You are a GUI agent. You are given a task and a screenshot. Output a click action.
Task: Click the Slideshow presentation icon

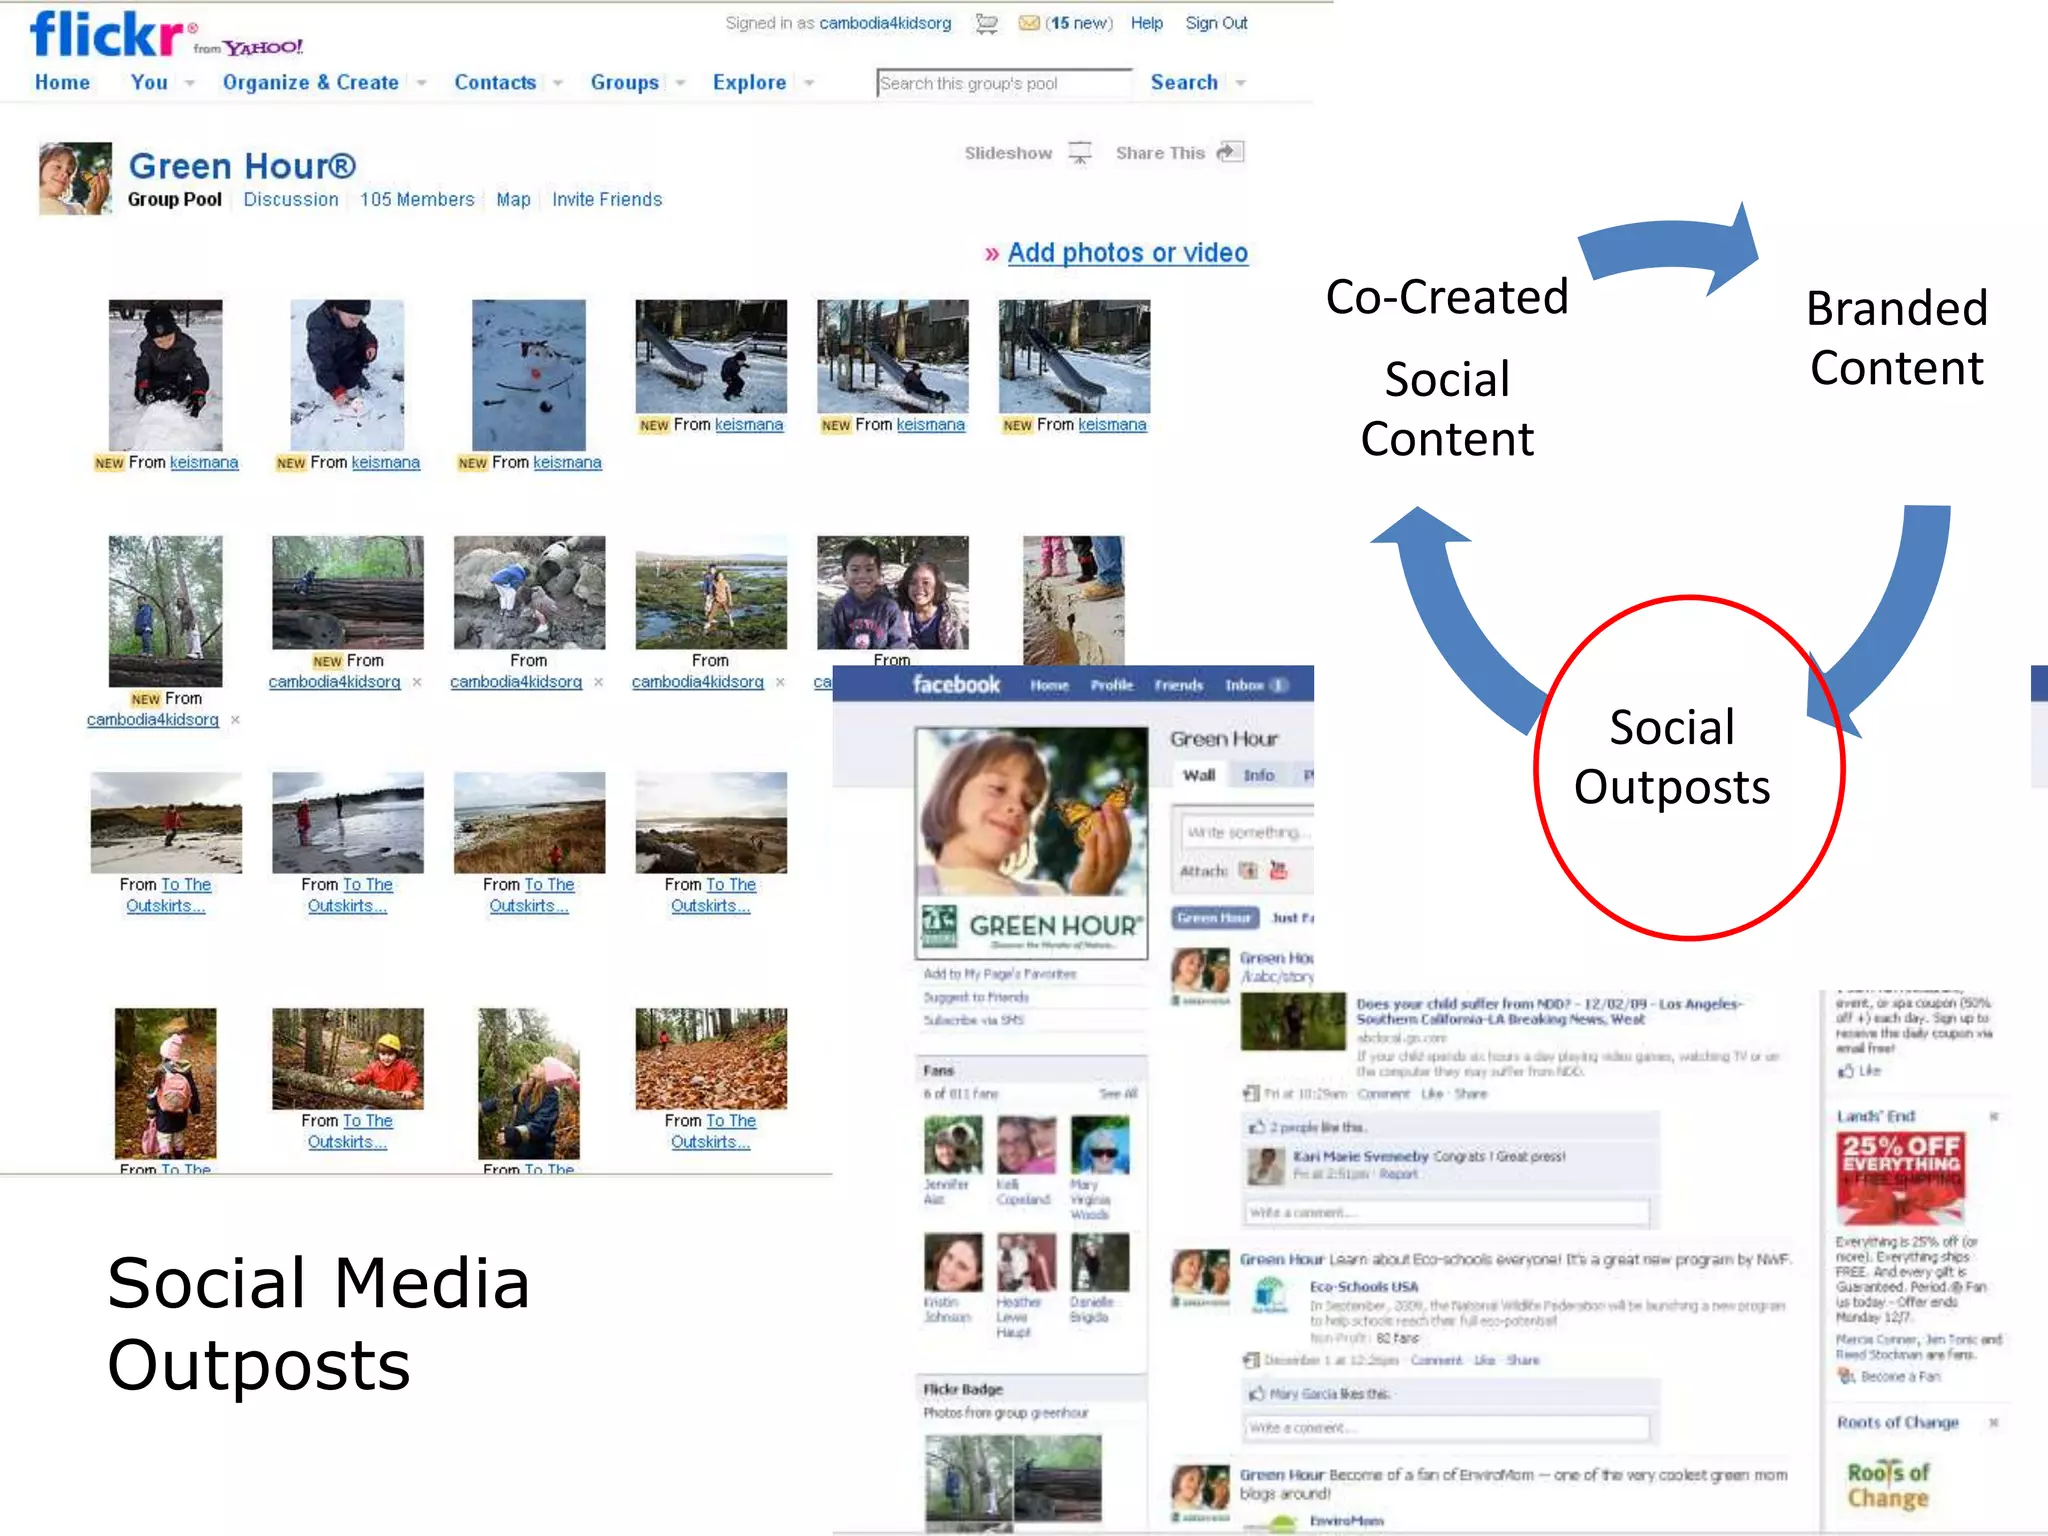[x=1080, y=153]
